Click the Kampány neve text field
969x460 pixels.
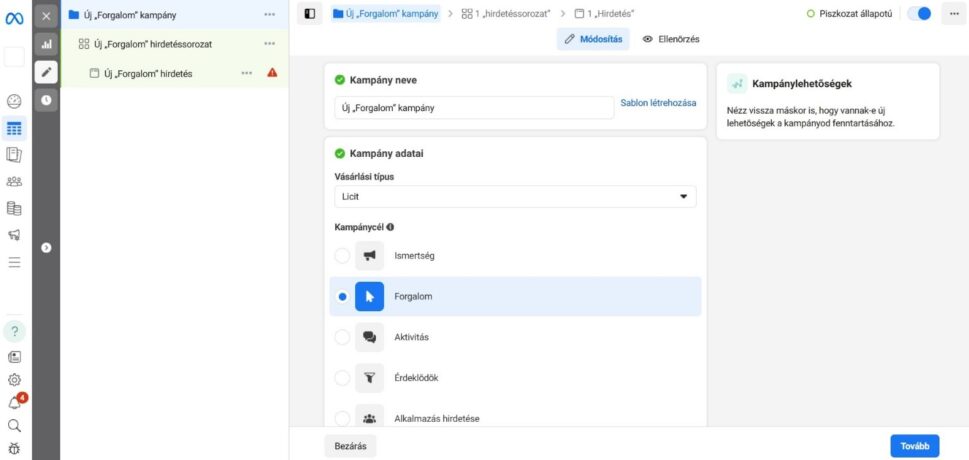(474, 107)
